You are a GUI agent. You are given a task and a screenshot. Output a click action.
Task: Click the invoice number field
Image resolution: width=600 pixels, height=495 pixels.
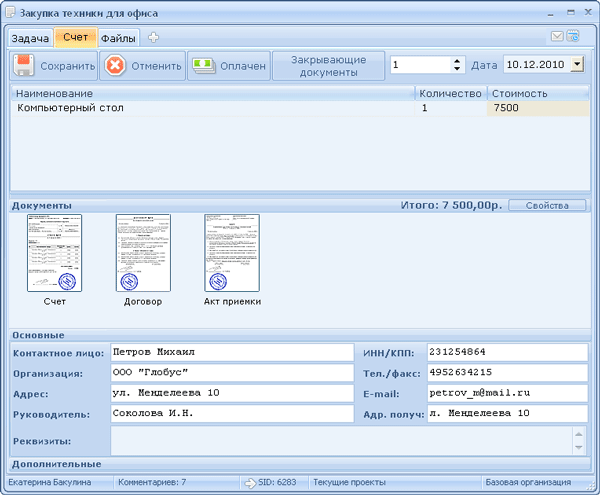tap(421, 65)
